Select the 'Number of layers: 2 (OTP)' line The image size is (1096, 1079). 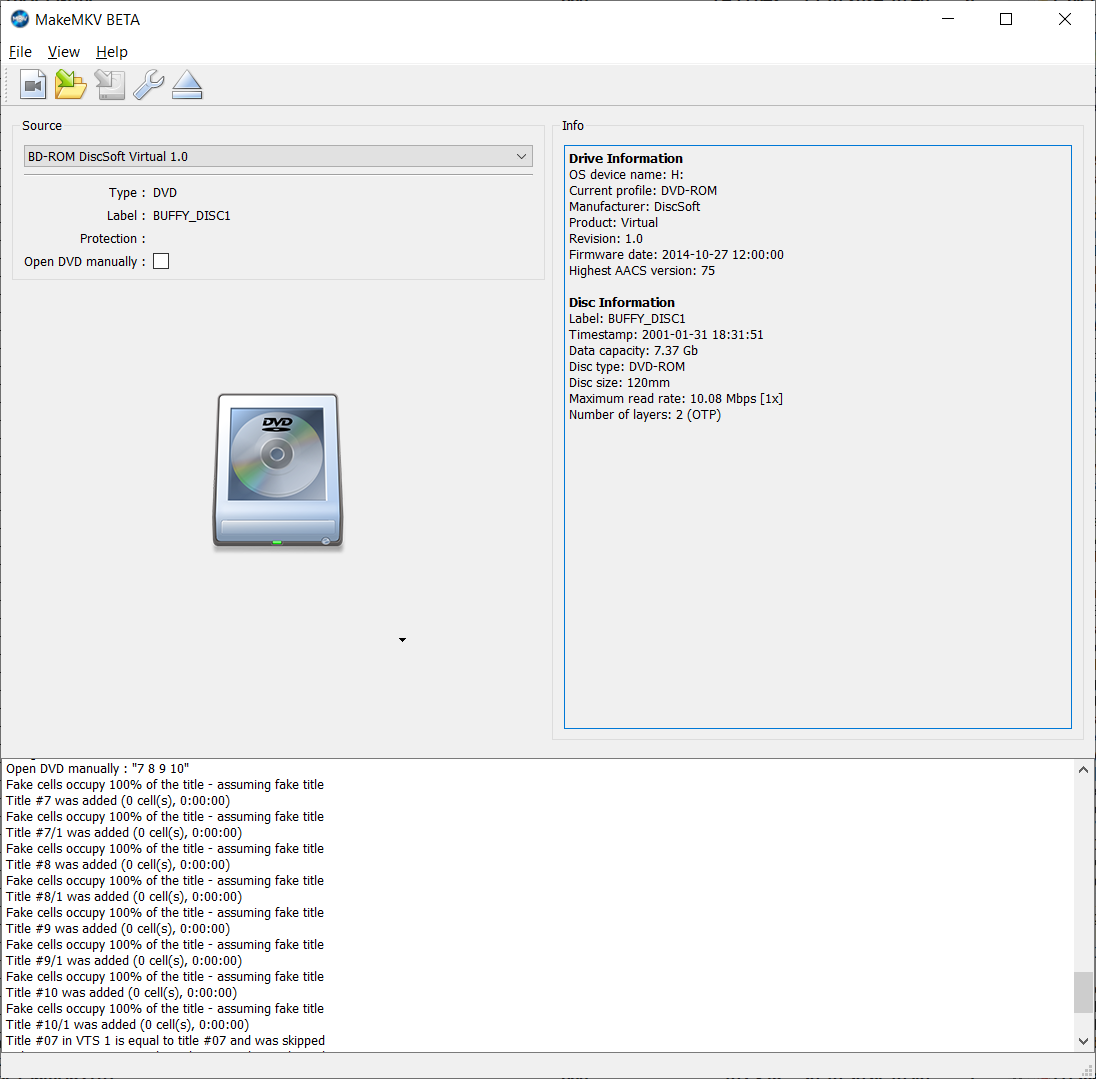[645, 415]
